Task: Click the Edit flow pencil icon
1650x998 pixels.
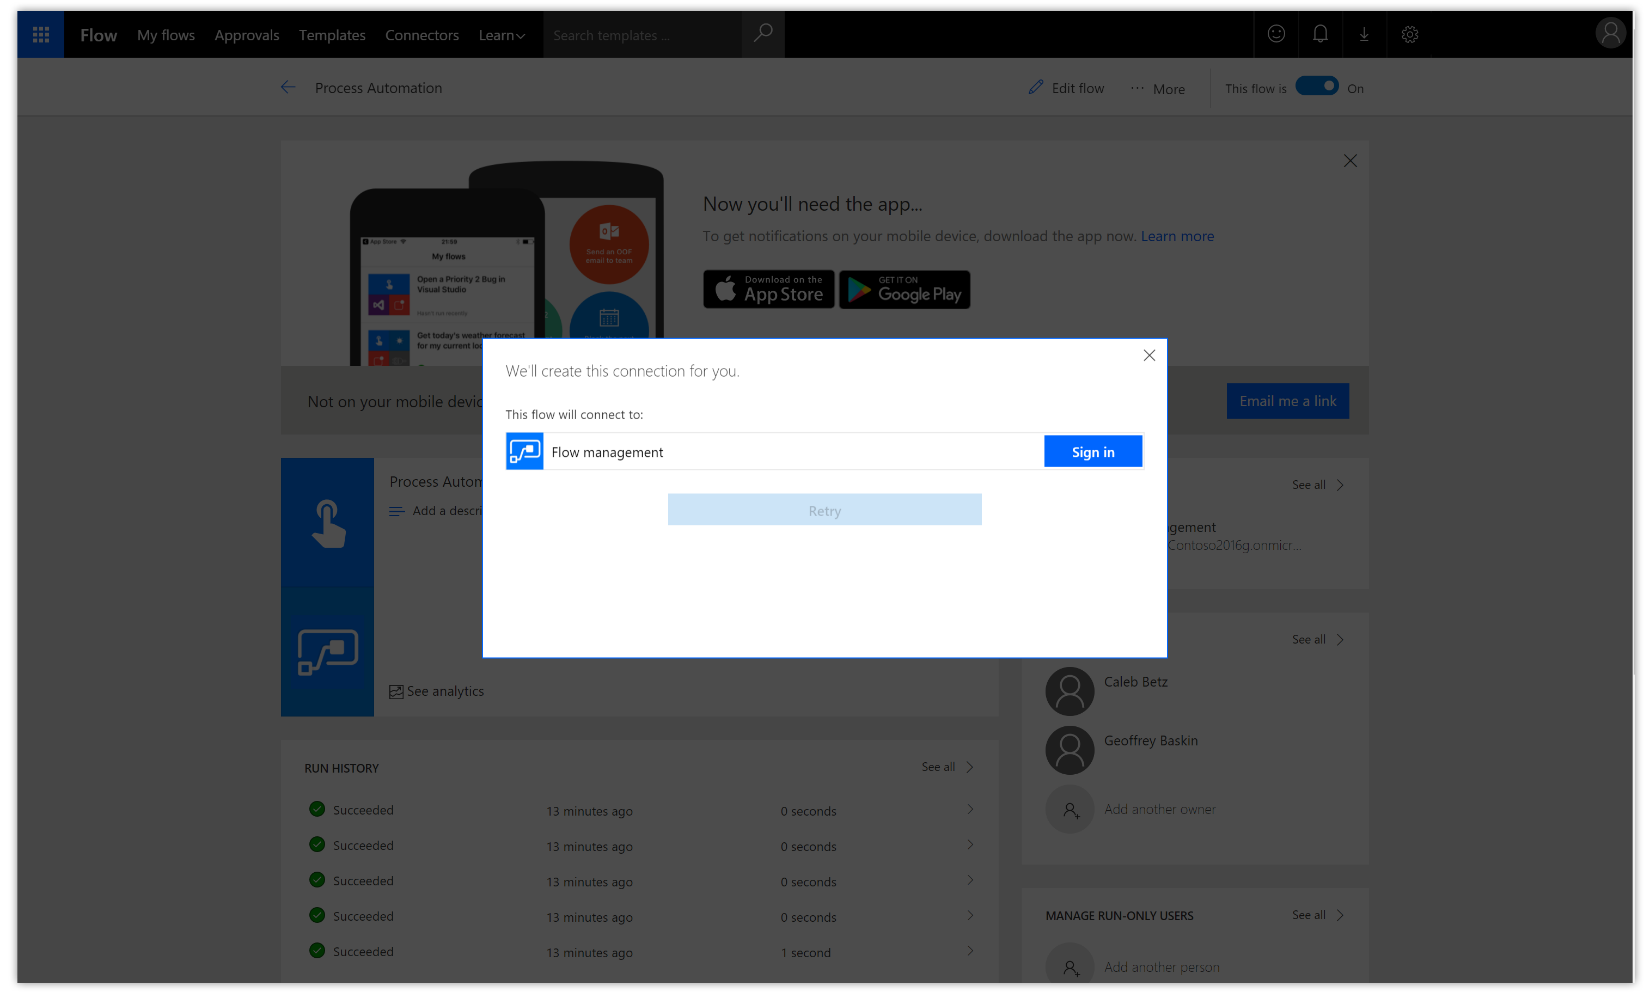Action: click(1036, 88)
